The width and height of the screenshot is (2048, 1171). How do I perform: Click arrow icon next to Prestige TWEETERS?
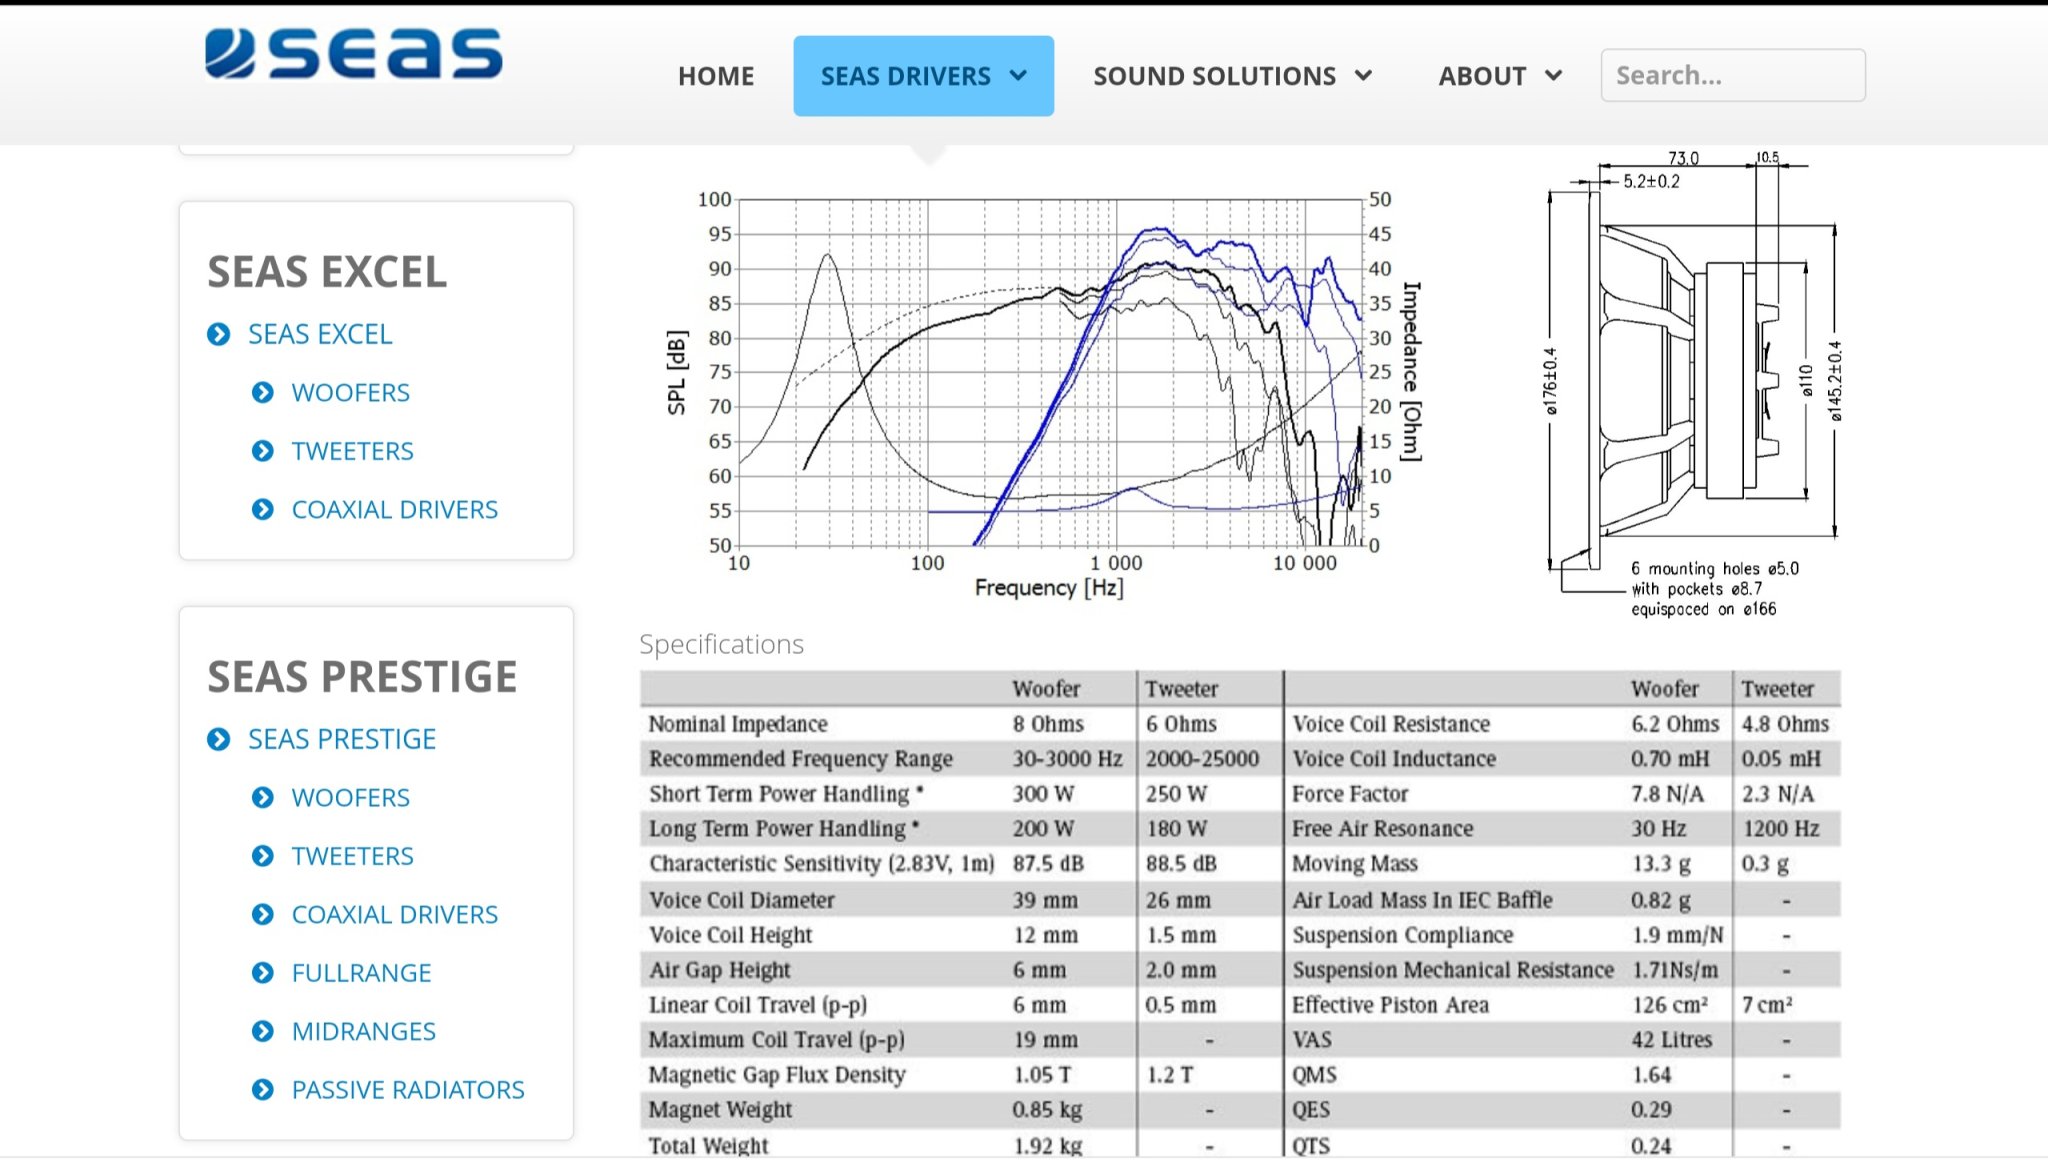(x=262, y=856)
